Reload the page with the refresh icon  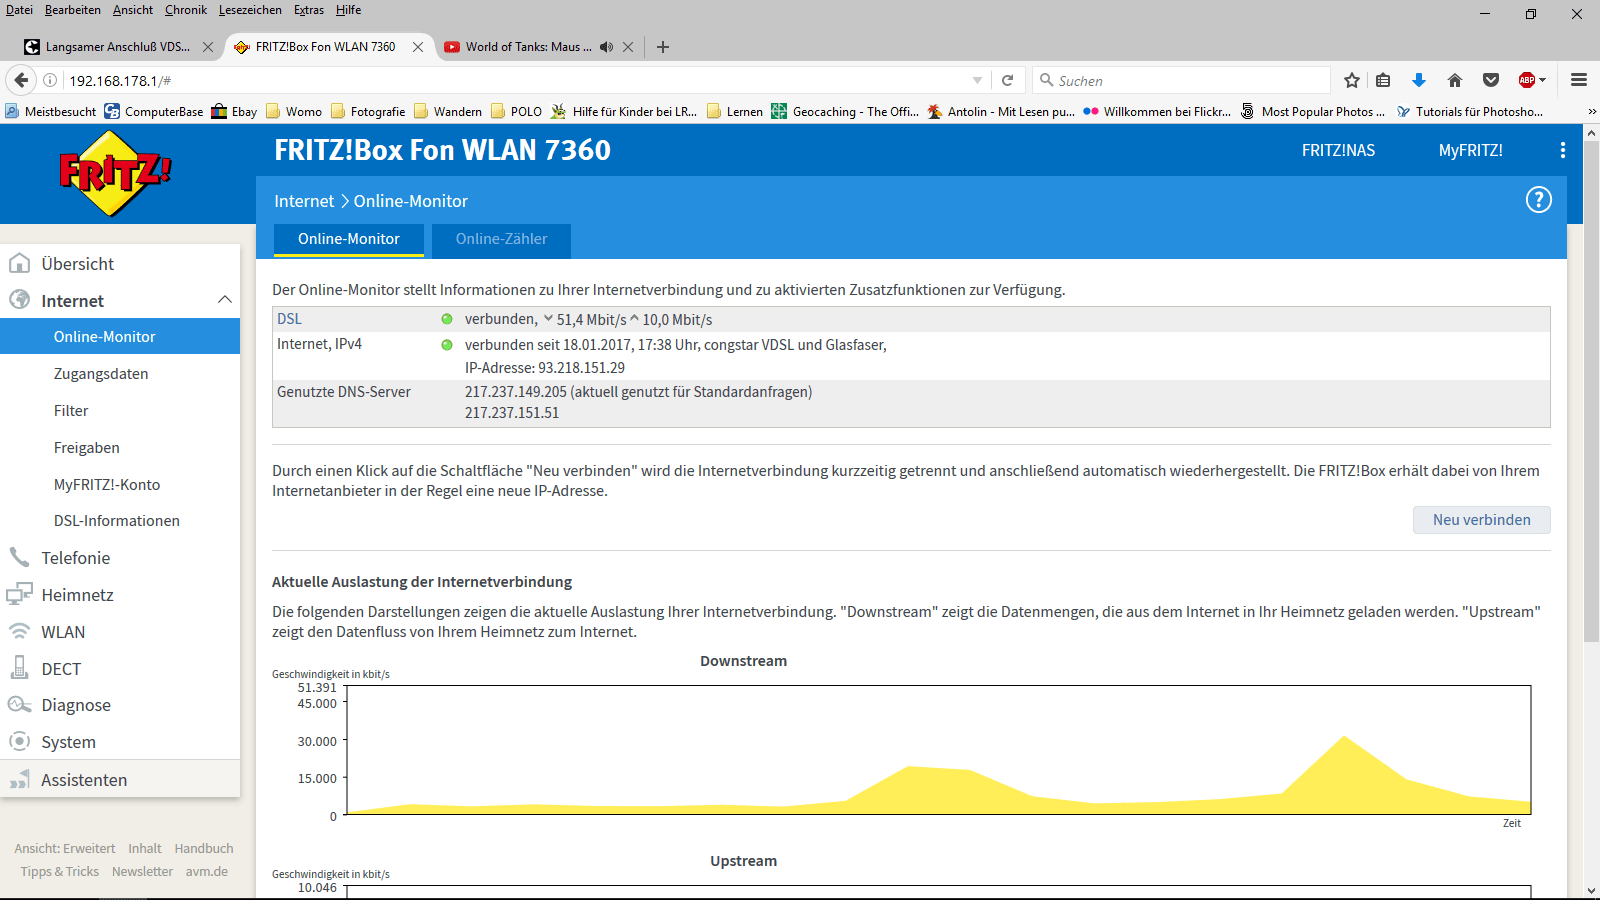click(x=1008, y=80)
